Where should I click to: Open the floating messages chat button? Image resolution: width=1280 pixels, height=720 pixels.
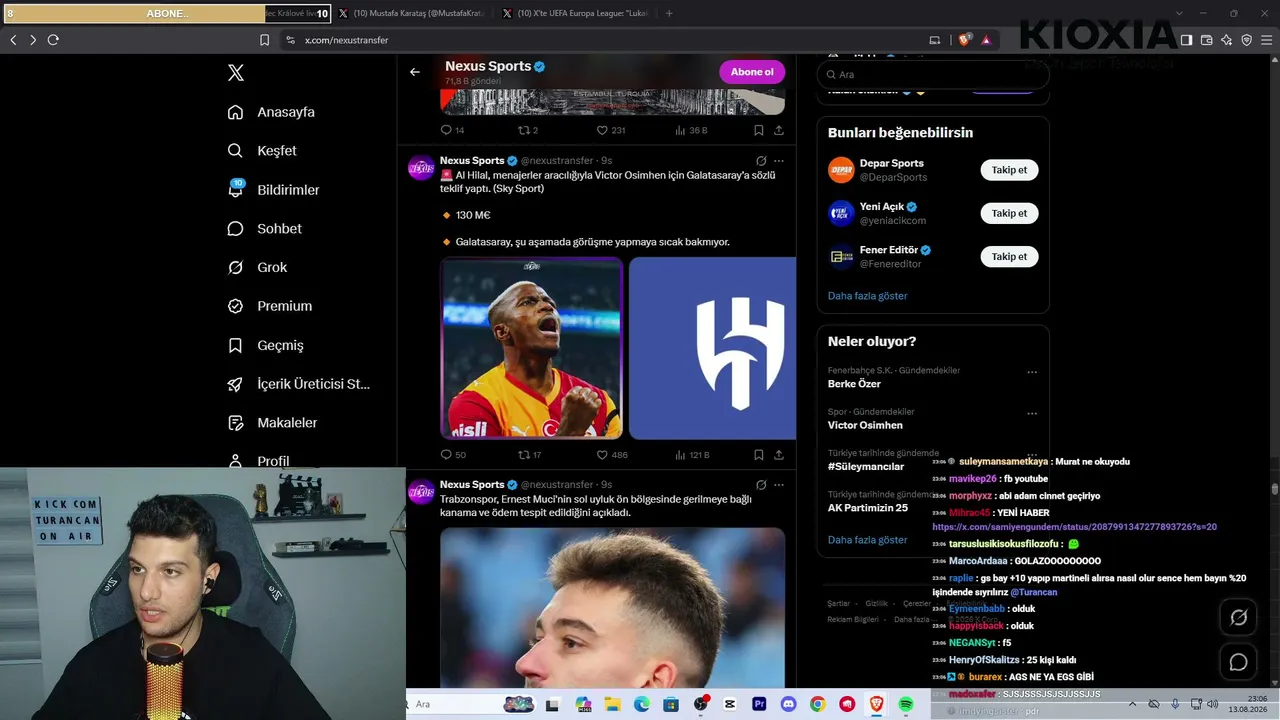(x=1238, y=662)
